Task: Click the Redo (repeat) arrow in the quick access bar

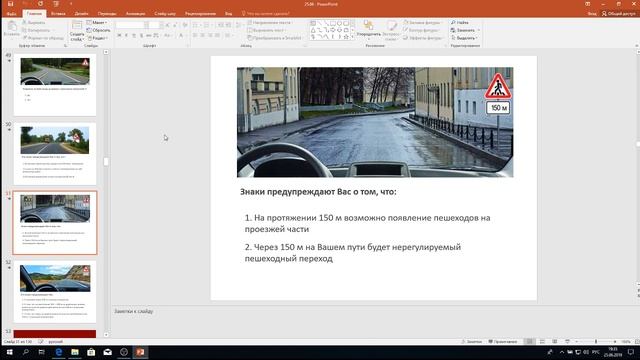Action: point(40,4)
